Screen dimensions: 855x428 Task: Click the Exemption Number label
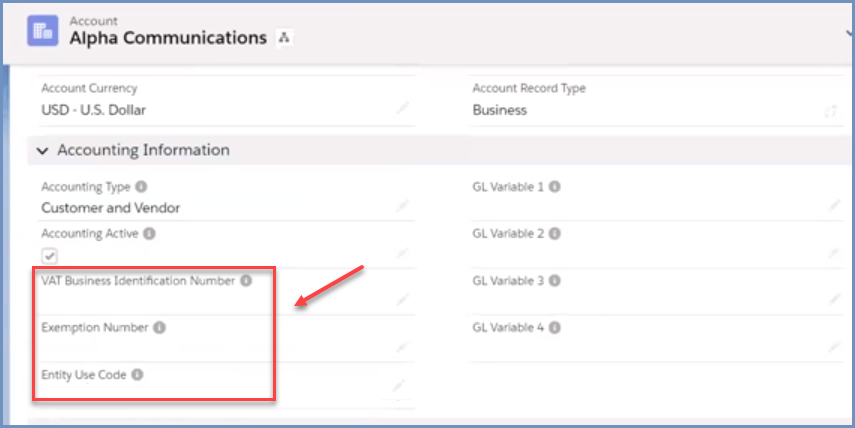pos(95,328)
